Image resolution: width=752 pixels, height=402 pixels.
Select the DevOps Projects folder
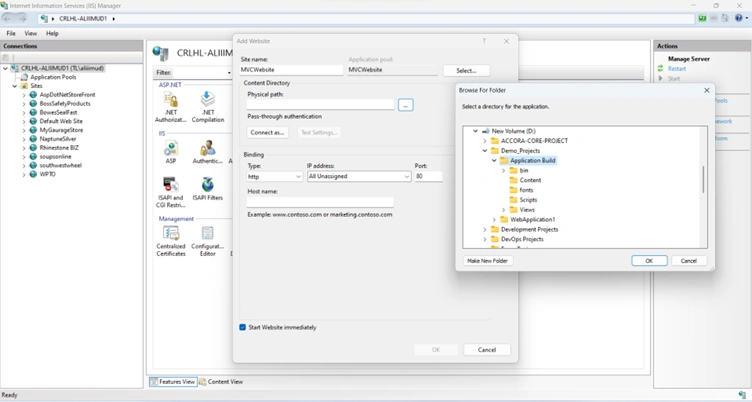click(522, 239)
